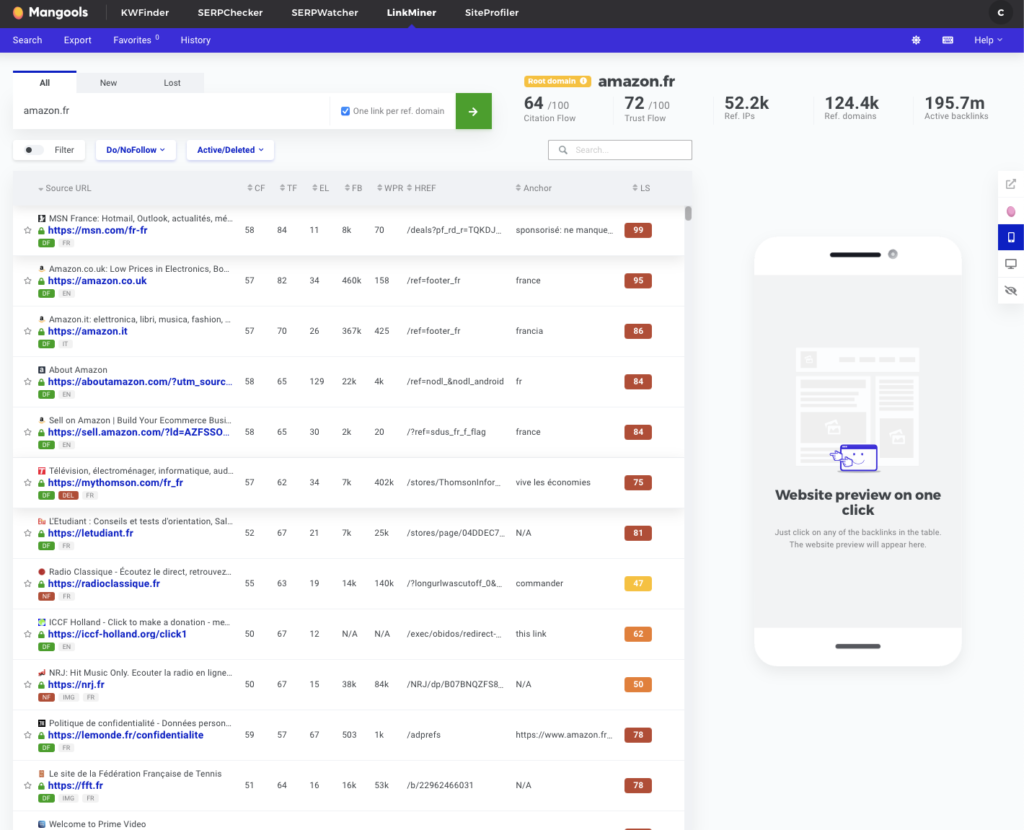Sort table by CF column

[256, 188]
